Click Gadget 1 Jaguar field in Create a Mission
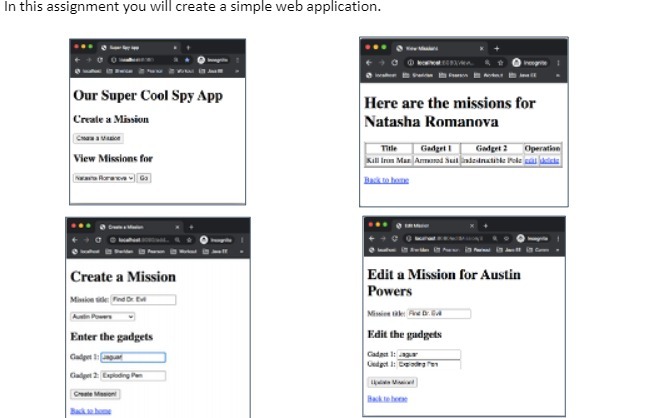Screen dimensions: 653x418 click(133, 357)
